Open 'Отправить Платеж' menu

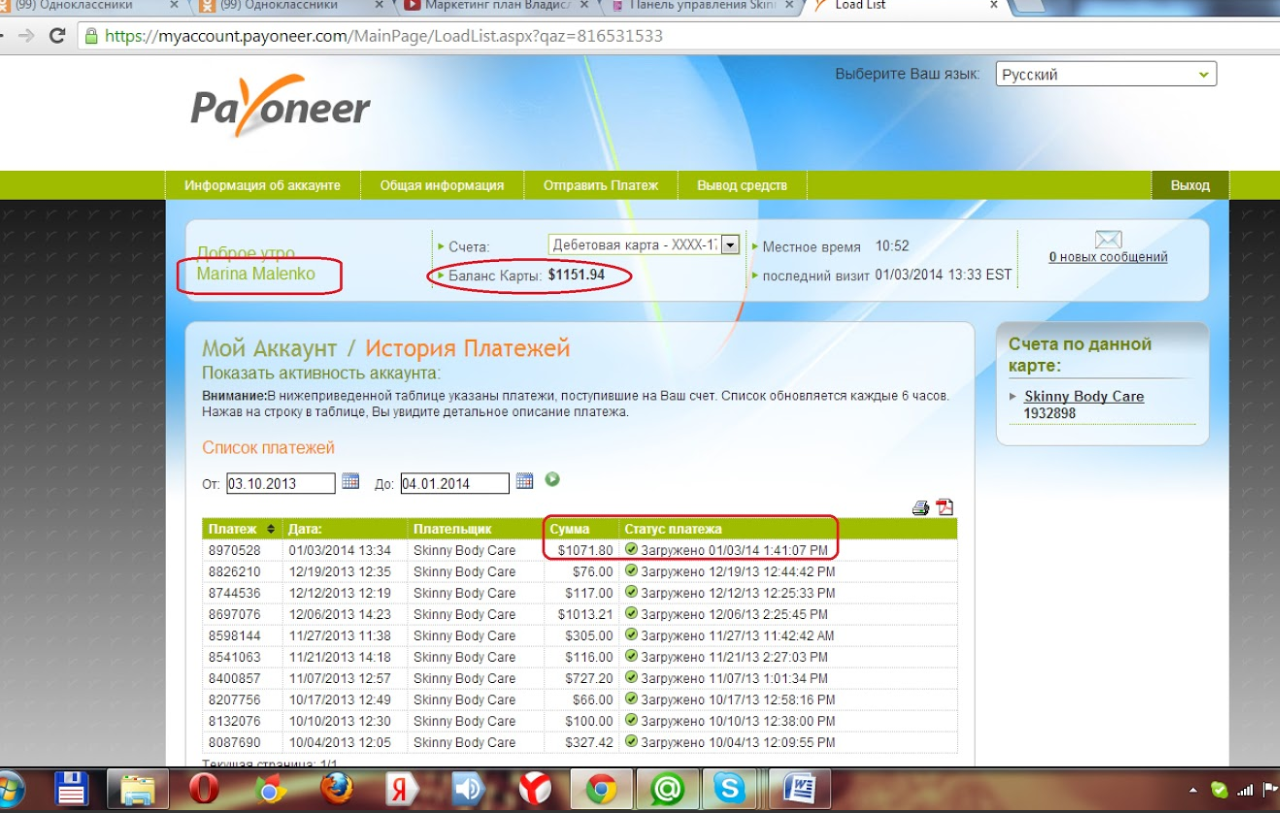(601, 186)
